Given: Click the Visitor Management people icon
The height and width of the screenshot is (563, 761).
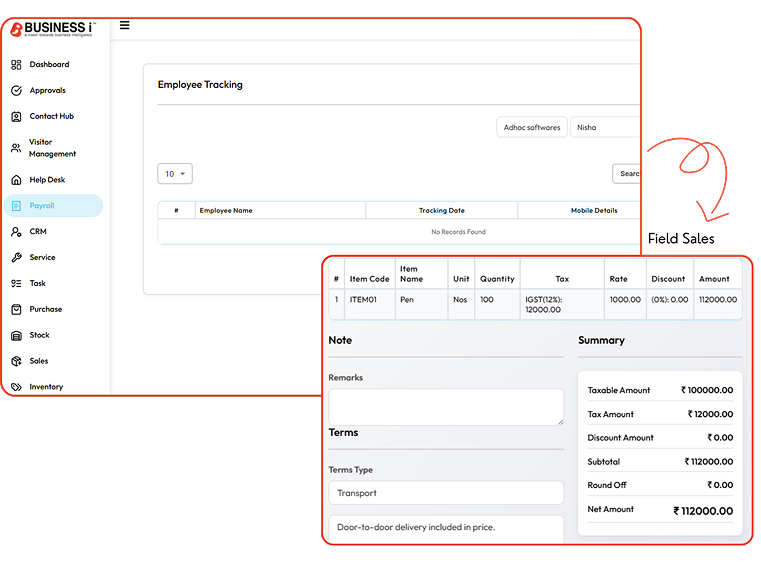Looking at the screenshot, I should pyautogui.click(x=16, y=148).
